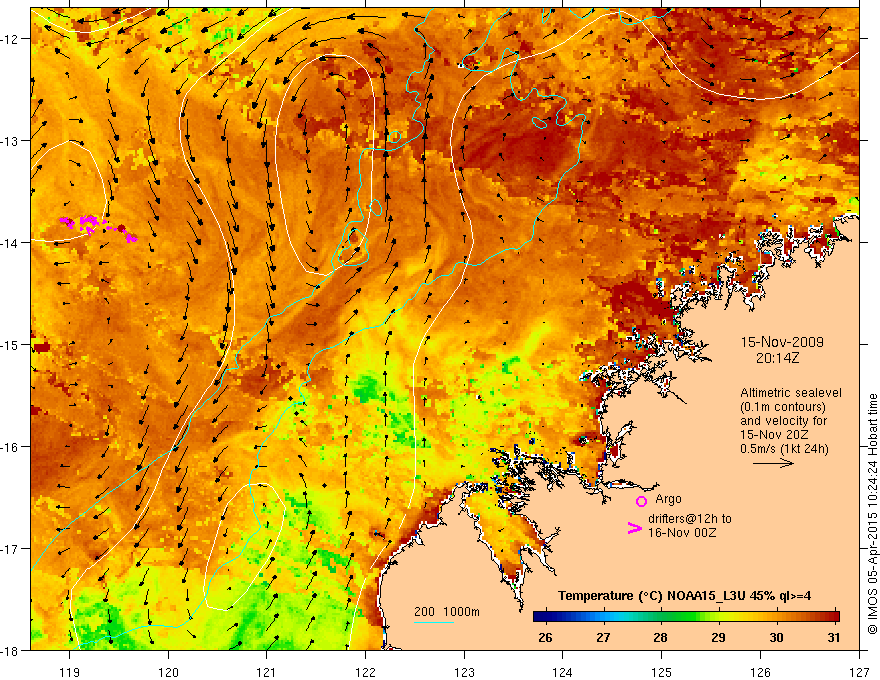Click the color bar tick label 29

tap(718, 637)
